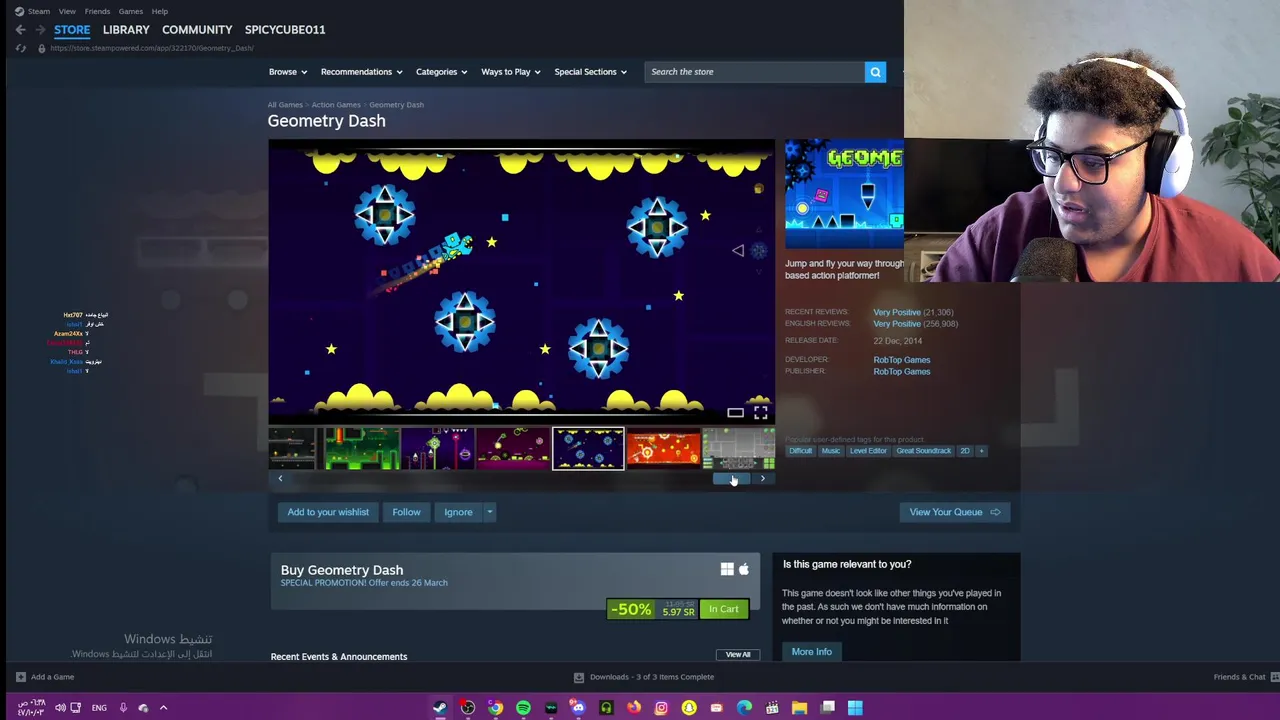Open File Explorer from the taskbar

click(799, 708)
